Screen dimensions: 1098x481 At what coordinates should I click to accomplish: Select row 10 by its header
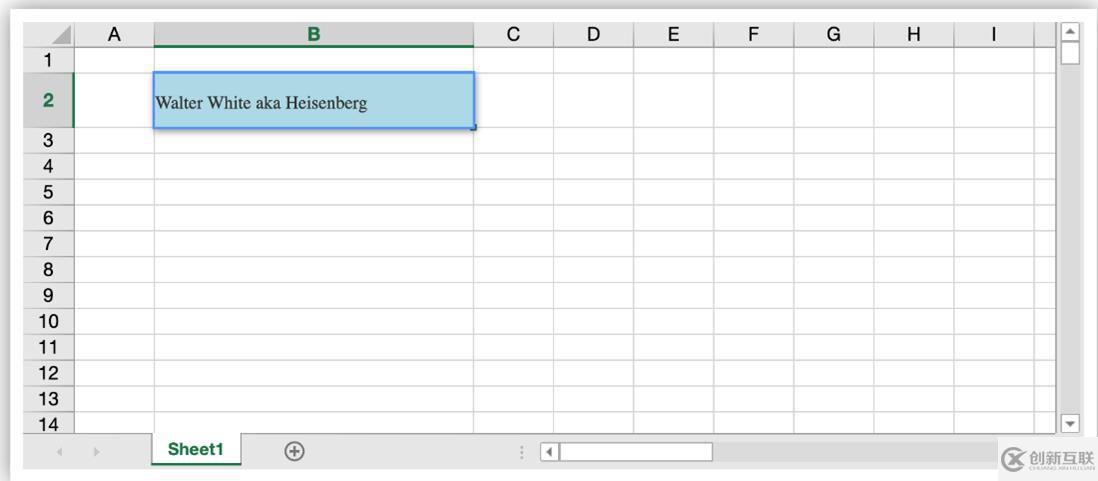point(48,321)
